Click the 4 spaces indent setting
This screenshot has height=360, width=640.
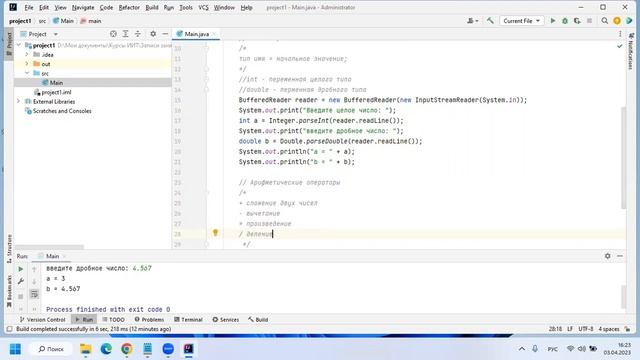pyautogui.click(x=609, y=329)
